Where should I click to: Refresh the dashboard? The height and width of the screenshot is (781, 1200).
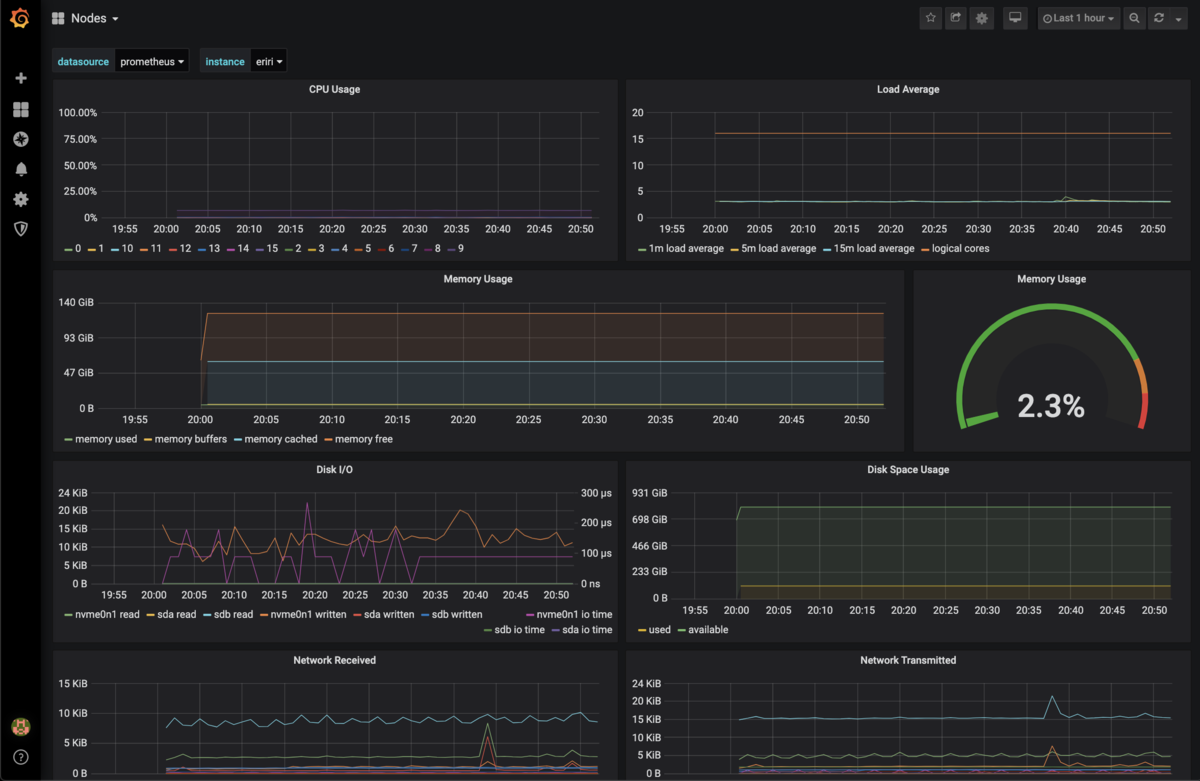click(x=1159, y=18)
